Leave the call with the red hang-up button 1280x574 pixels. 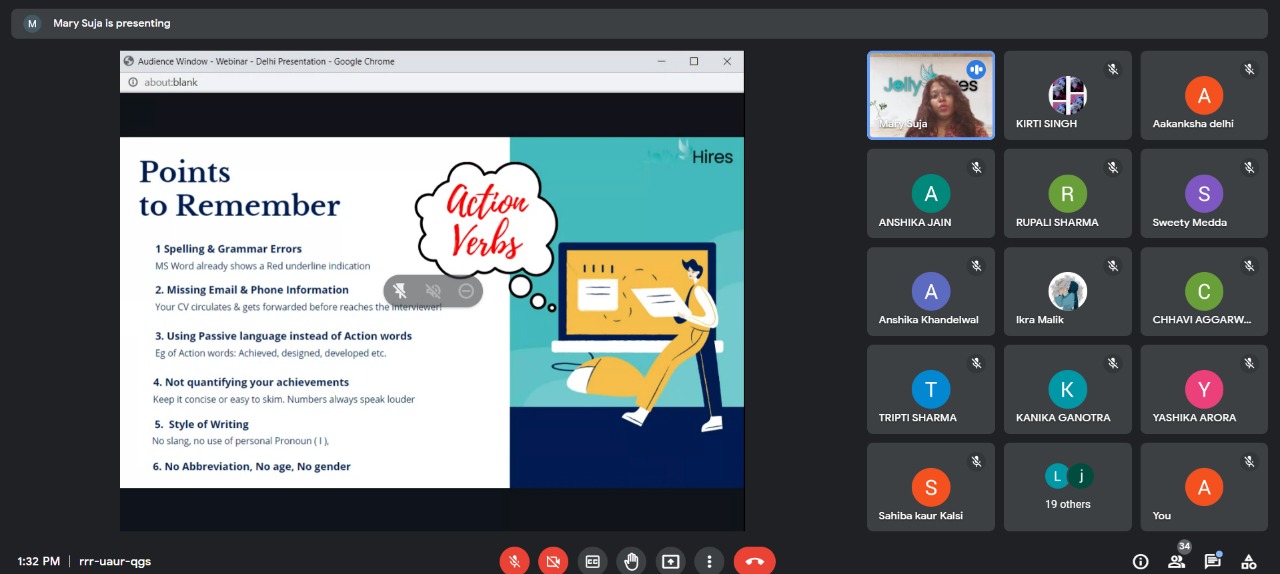pos(754,561)
